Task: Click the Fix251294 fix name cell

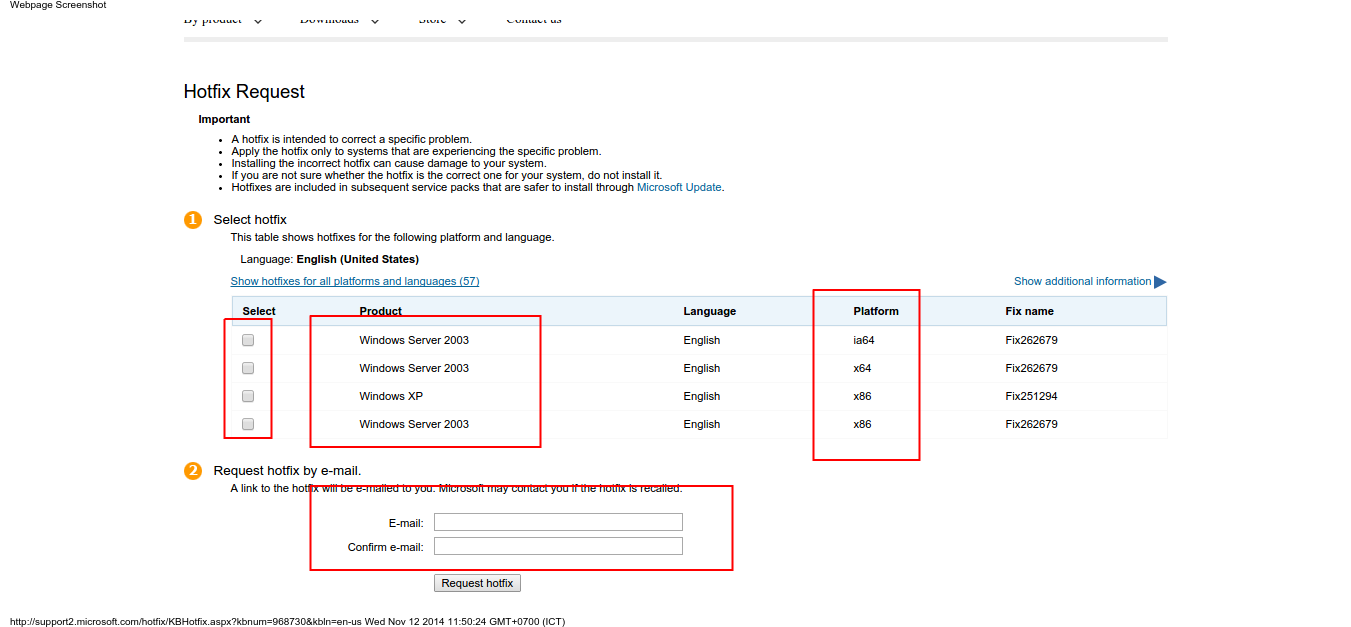Action: [x=1031, y=396]
